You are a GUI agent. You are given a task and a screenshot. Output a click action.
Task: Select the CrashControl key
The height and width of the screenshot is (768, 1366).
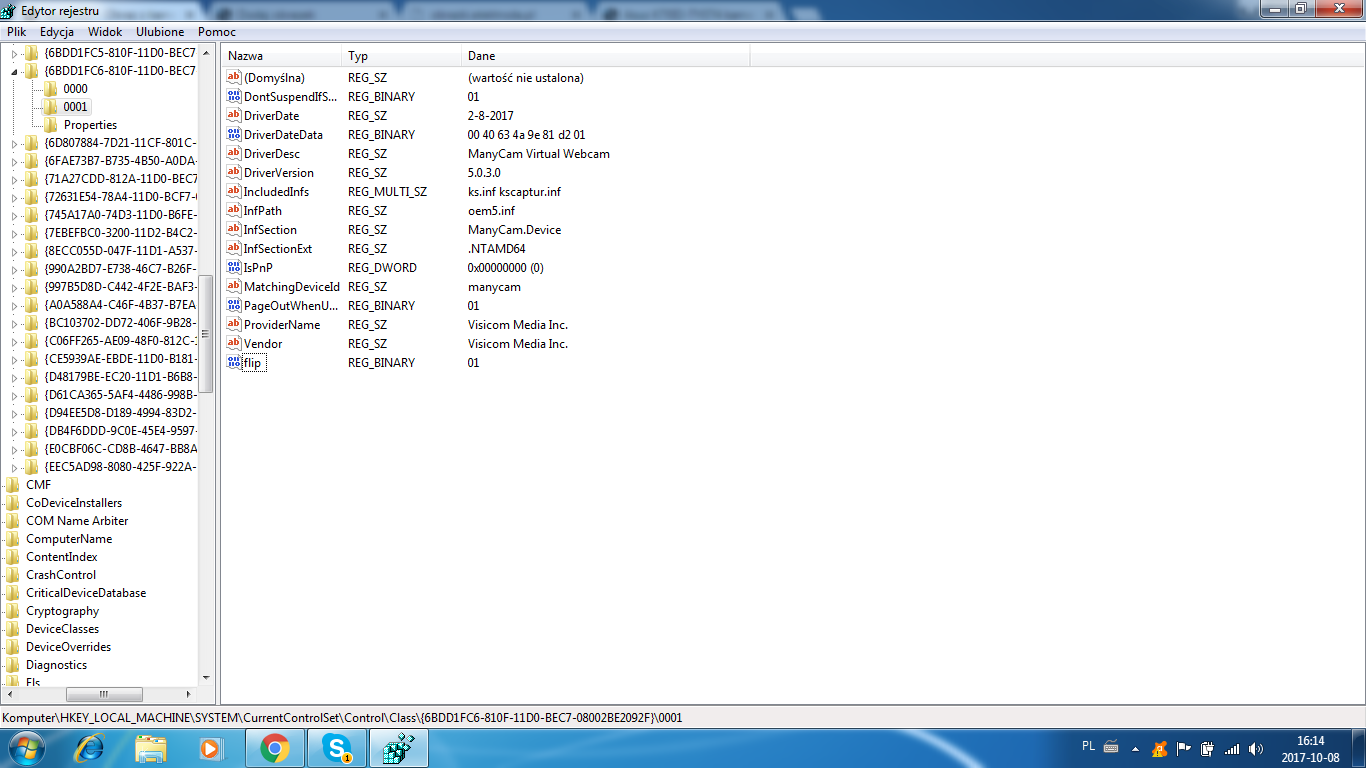click(x=61, y=575)
